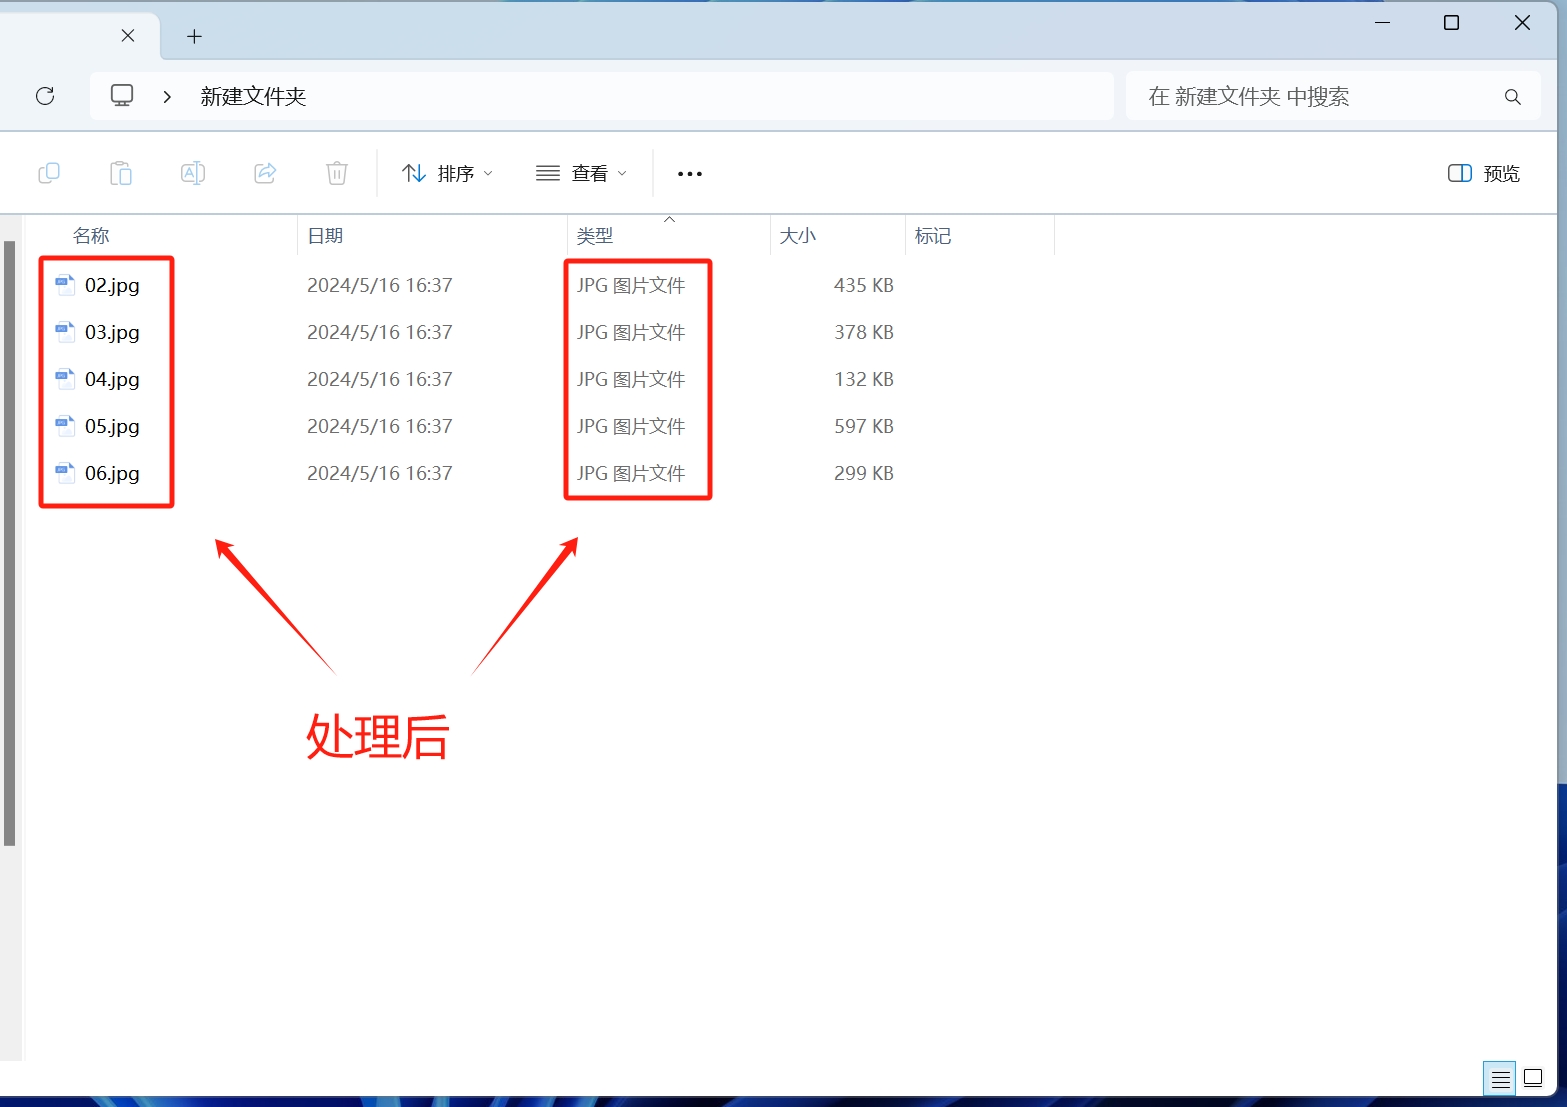Select the file 05.jpg
The image size is (1567, 1107).
[x=112, y=426]
